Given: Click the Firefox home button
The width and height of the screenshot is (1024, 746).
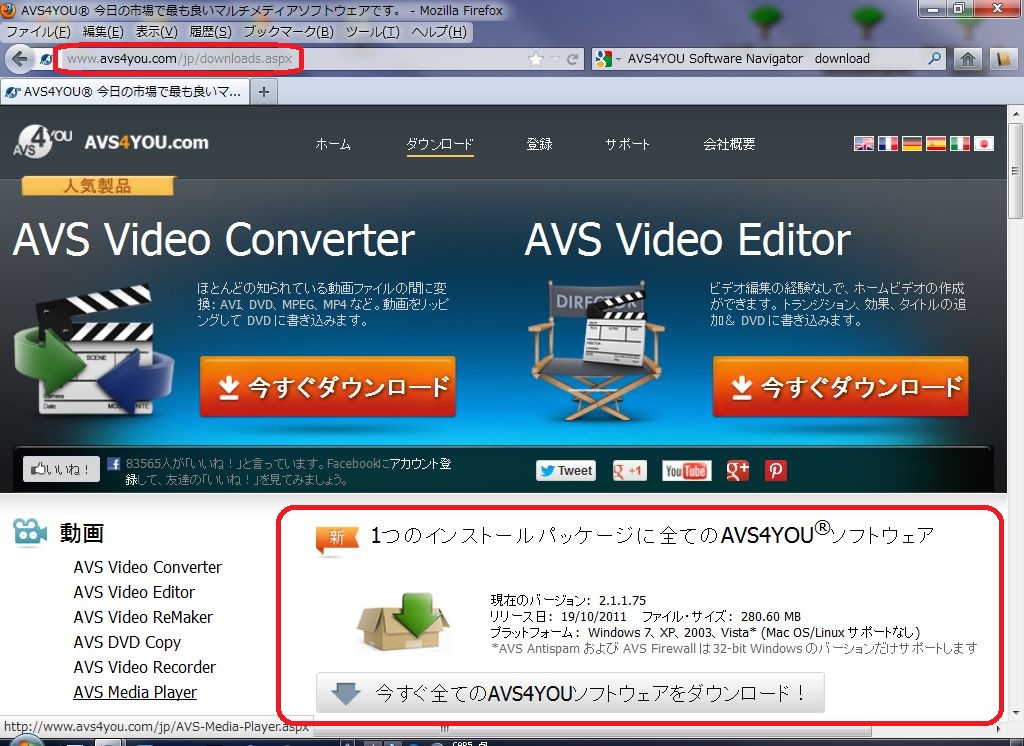Looking at the screenshot, I should 967,58.
